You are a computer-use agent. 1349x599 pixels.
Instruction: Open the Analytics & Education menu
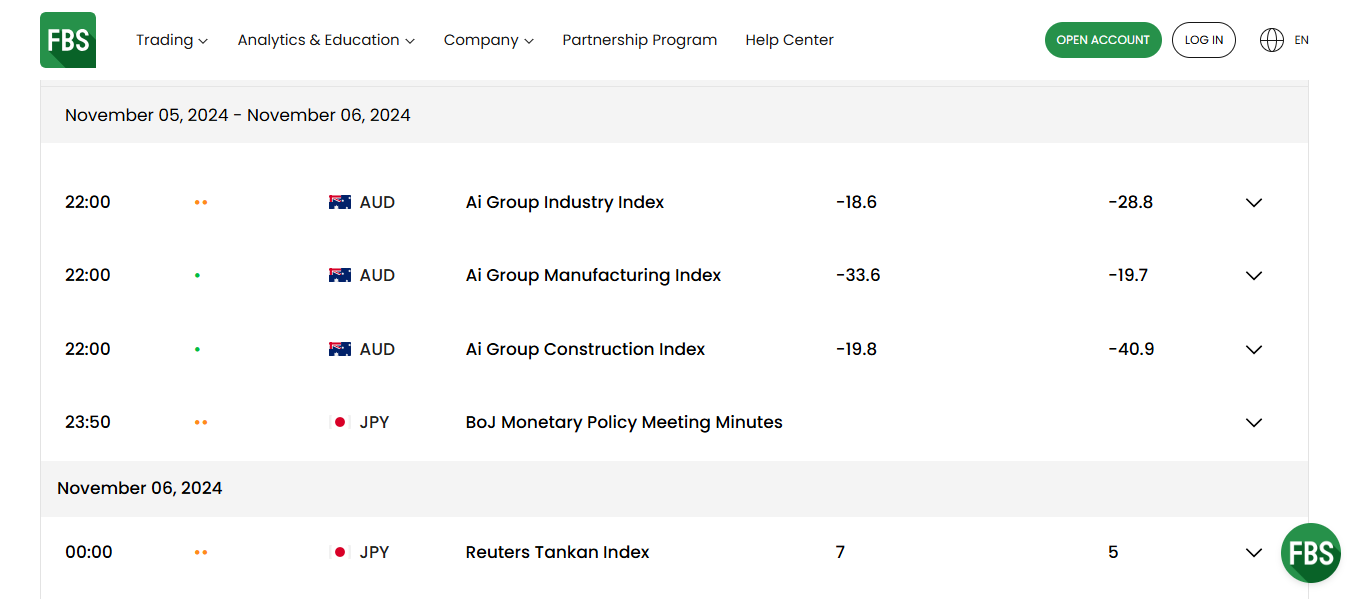[325, 40]
